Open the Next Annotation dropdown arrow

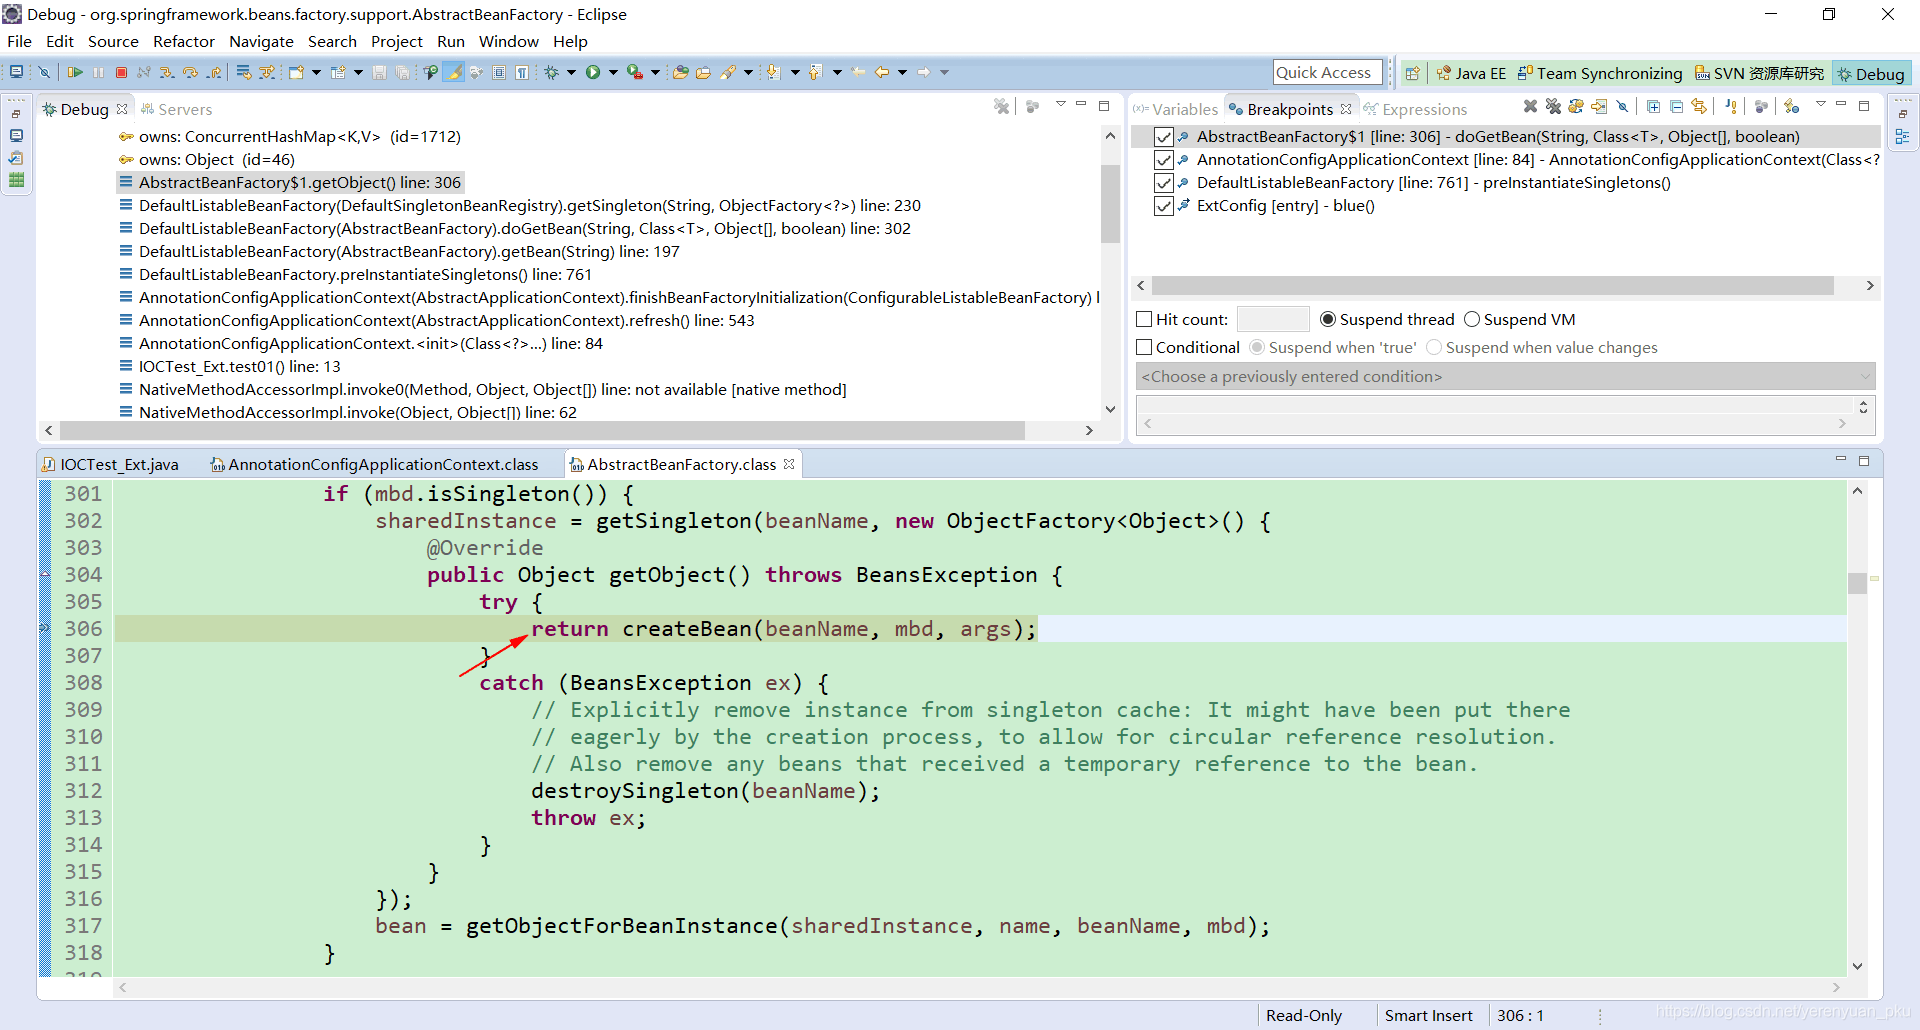tap(795, 72)
